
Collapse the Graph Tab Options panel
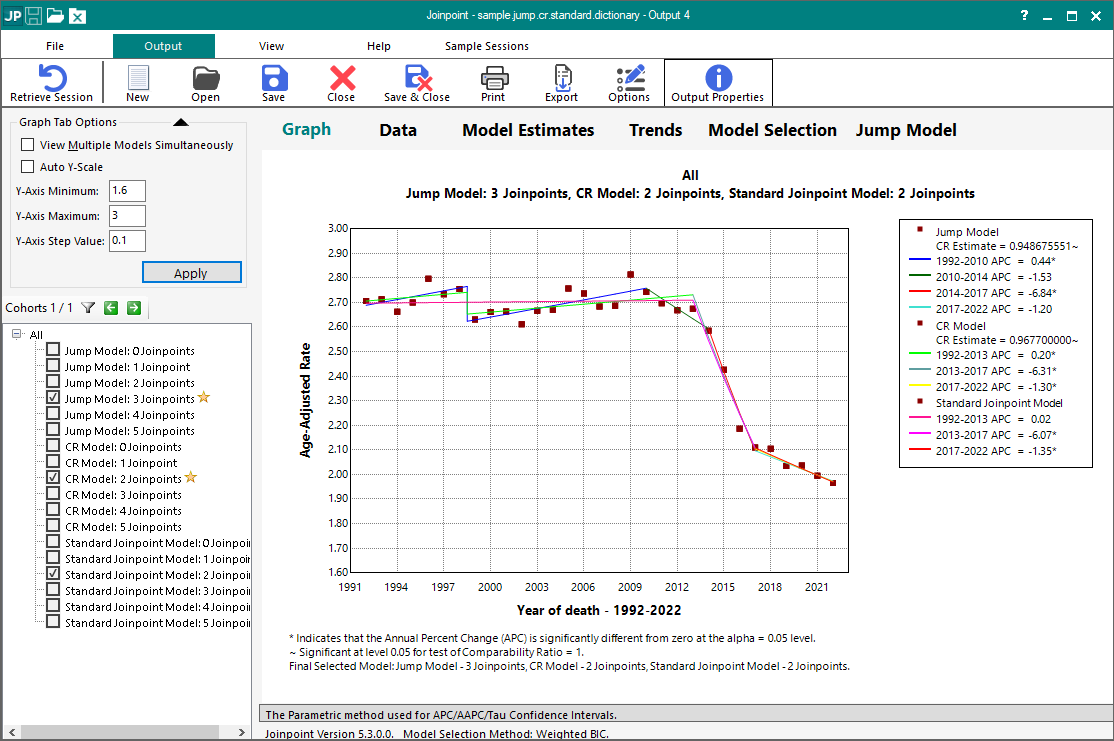coord(180,123)
